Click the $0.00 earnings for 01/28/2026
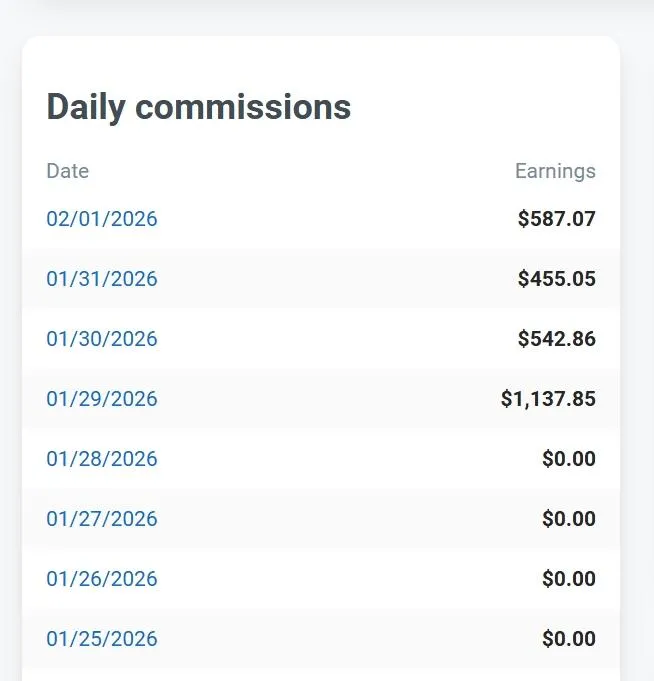This screenshot has width=654, height=681. (568, 459)
